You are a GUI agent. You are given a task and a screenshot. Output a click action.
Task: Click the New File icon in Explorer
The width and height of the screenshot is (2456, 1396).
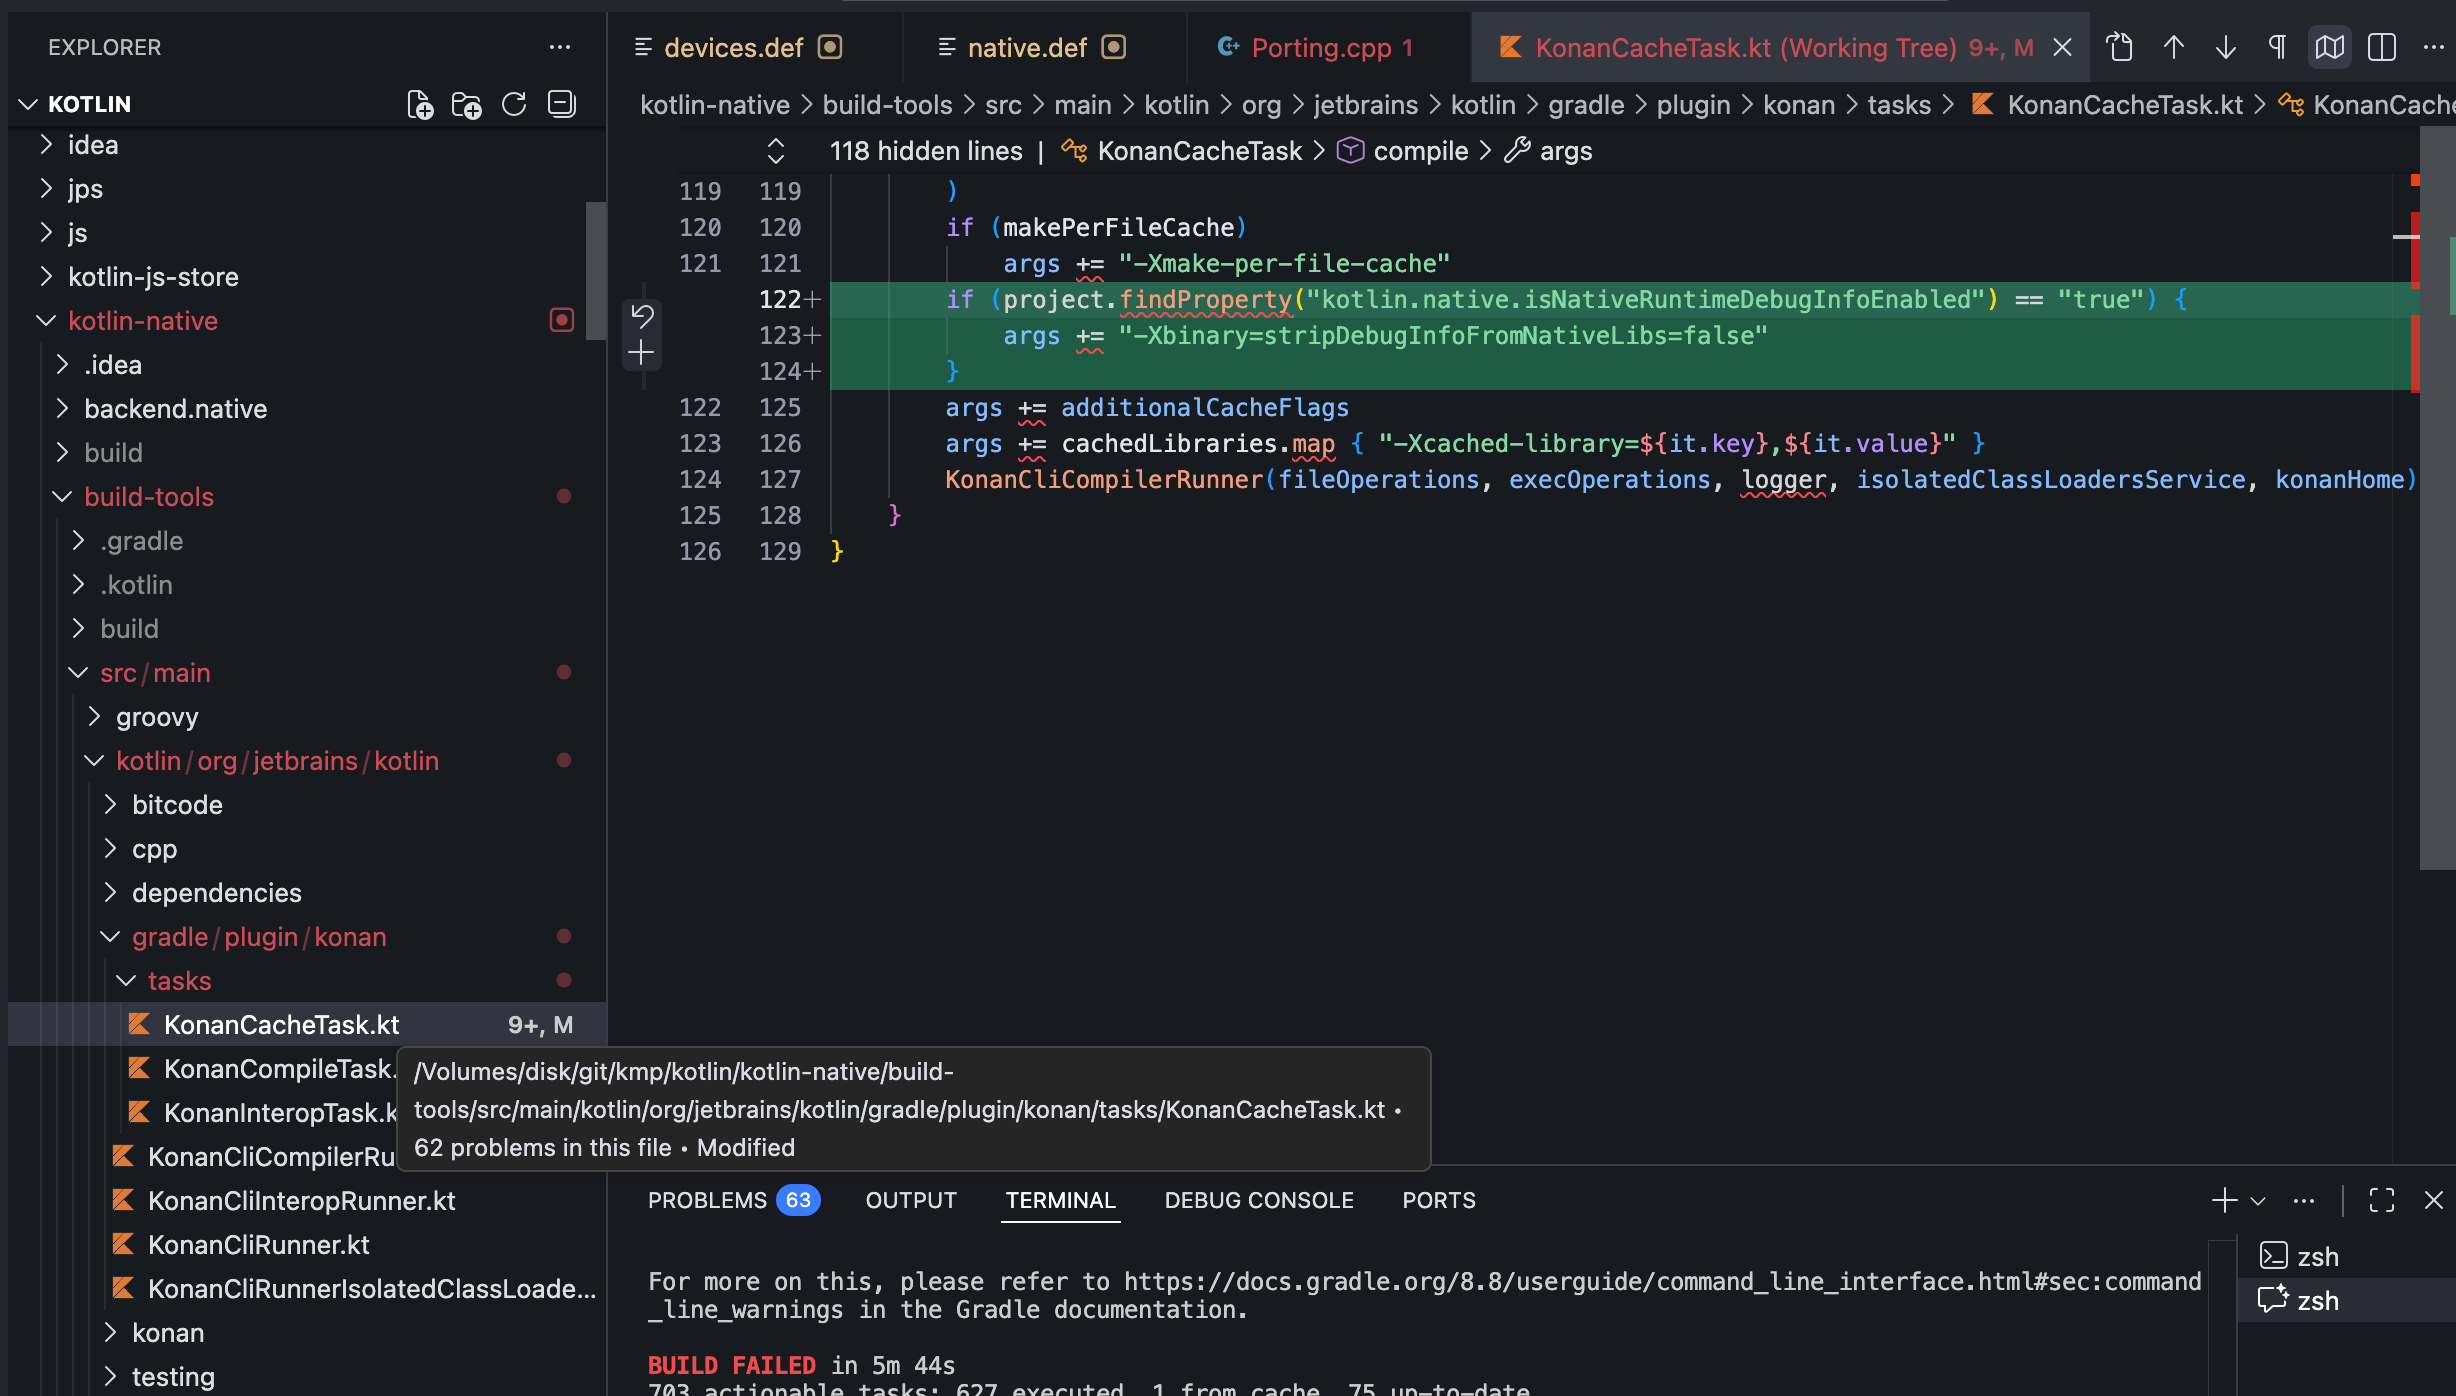tap(420, 104)
